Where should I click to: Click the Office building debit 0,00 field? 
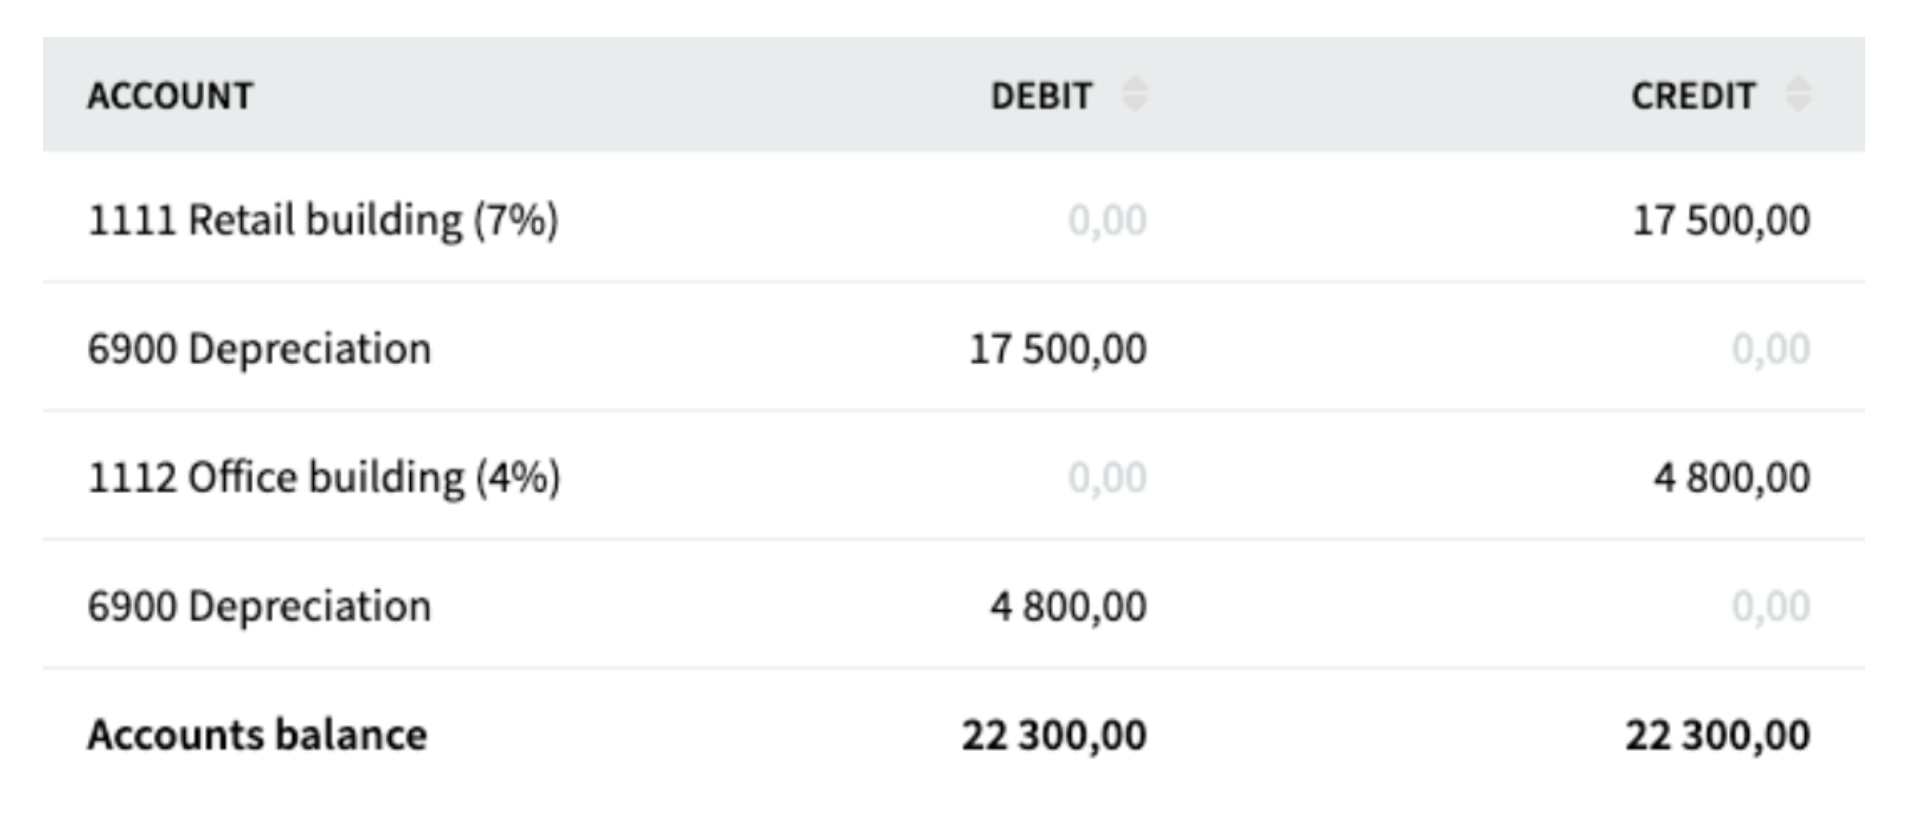coord(1107,477)
